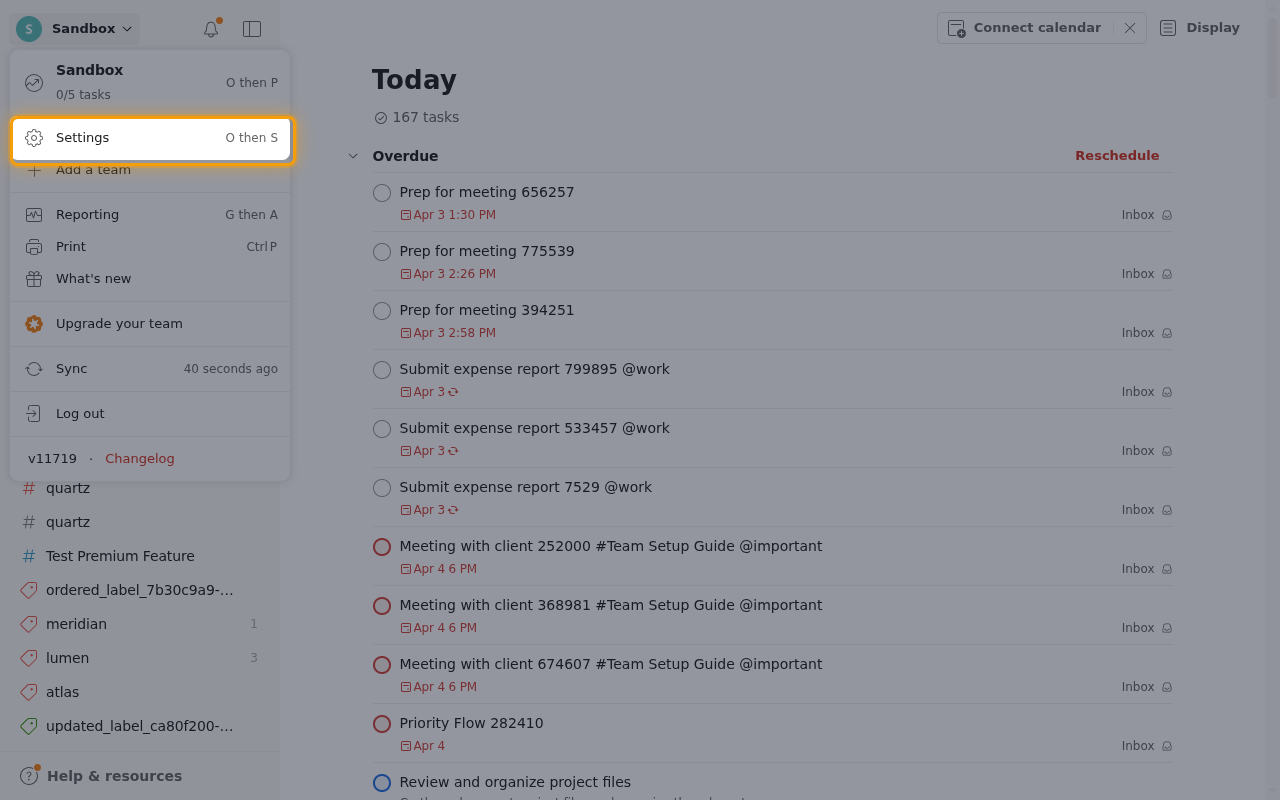Screen dimensions: 1280x800
Task: Choose Reporting in the menu
Action: pos(150,215)
